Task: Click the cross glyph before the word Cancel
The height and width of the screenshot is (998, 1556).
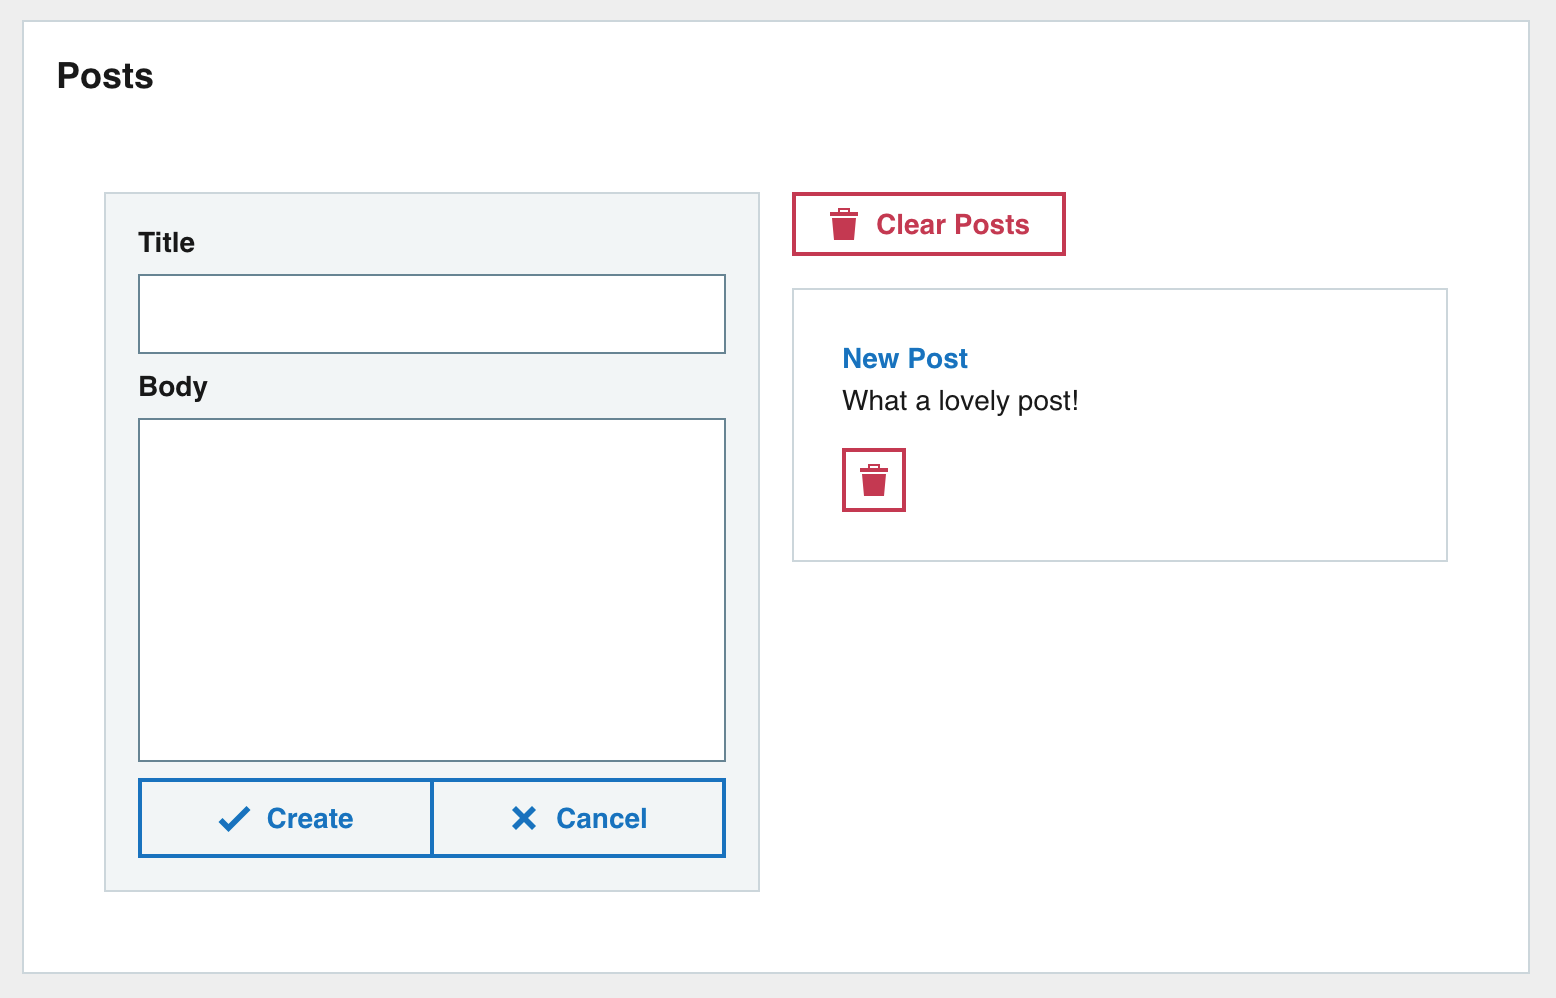Action: (523, 818)
